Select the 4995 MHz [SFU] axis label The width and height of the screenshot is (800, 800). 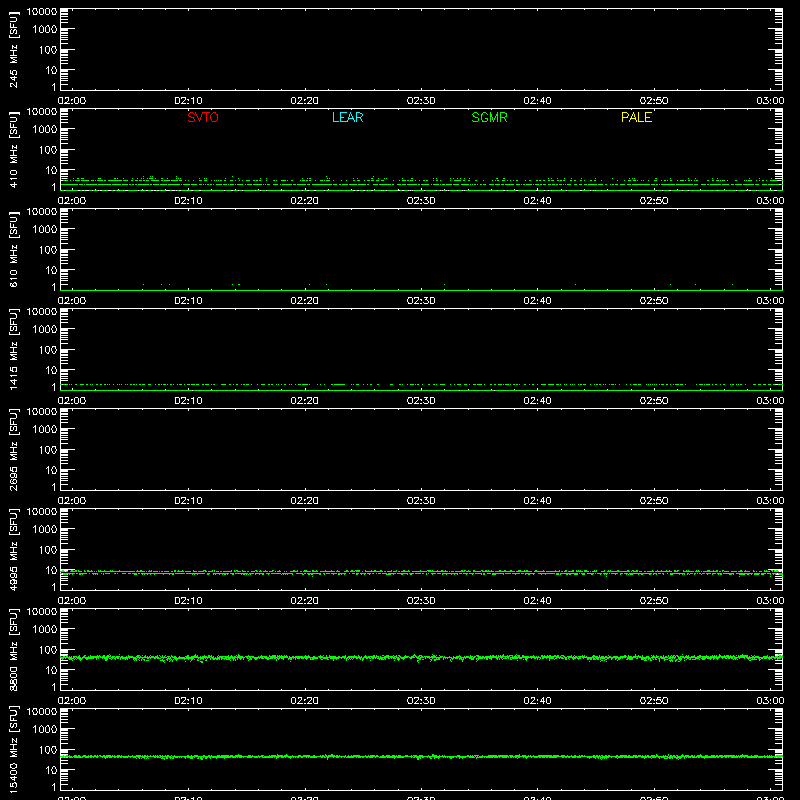coord(13,549)
